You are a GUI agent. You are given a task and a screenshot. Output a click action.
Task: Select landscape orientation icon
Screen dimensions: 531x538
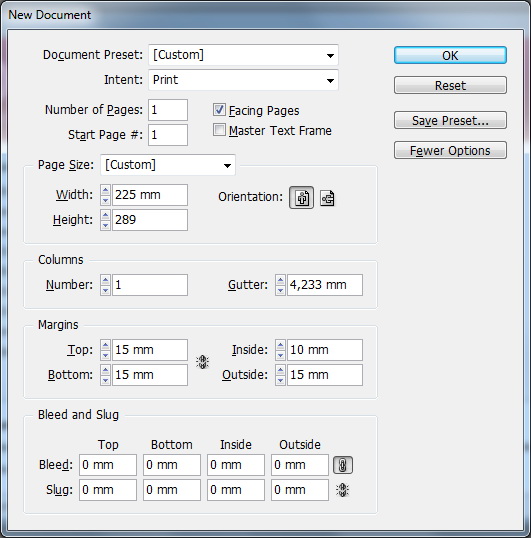327,198
